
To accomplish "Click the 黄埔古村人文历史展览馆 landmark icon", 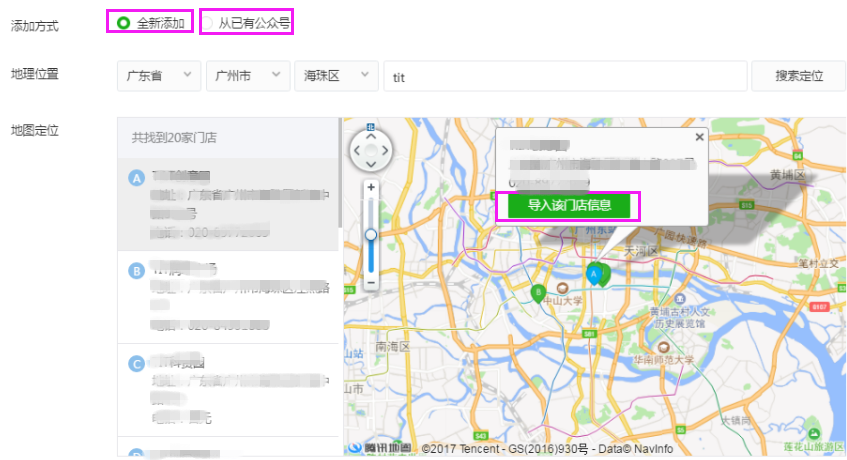I will pyautogui.click(x=680, y=299).
